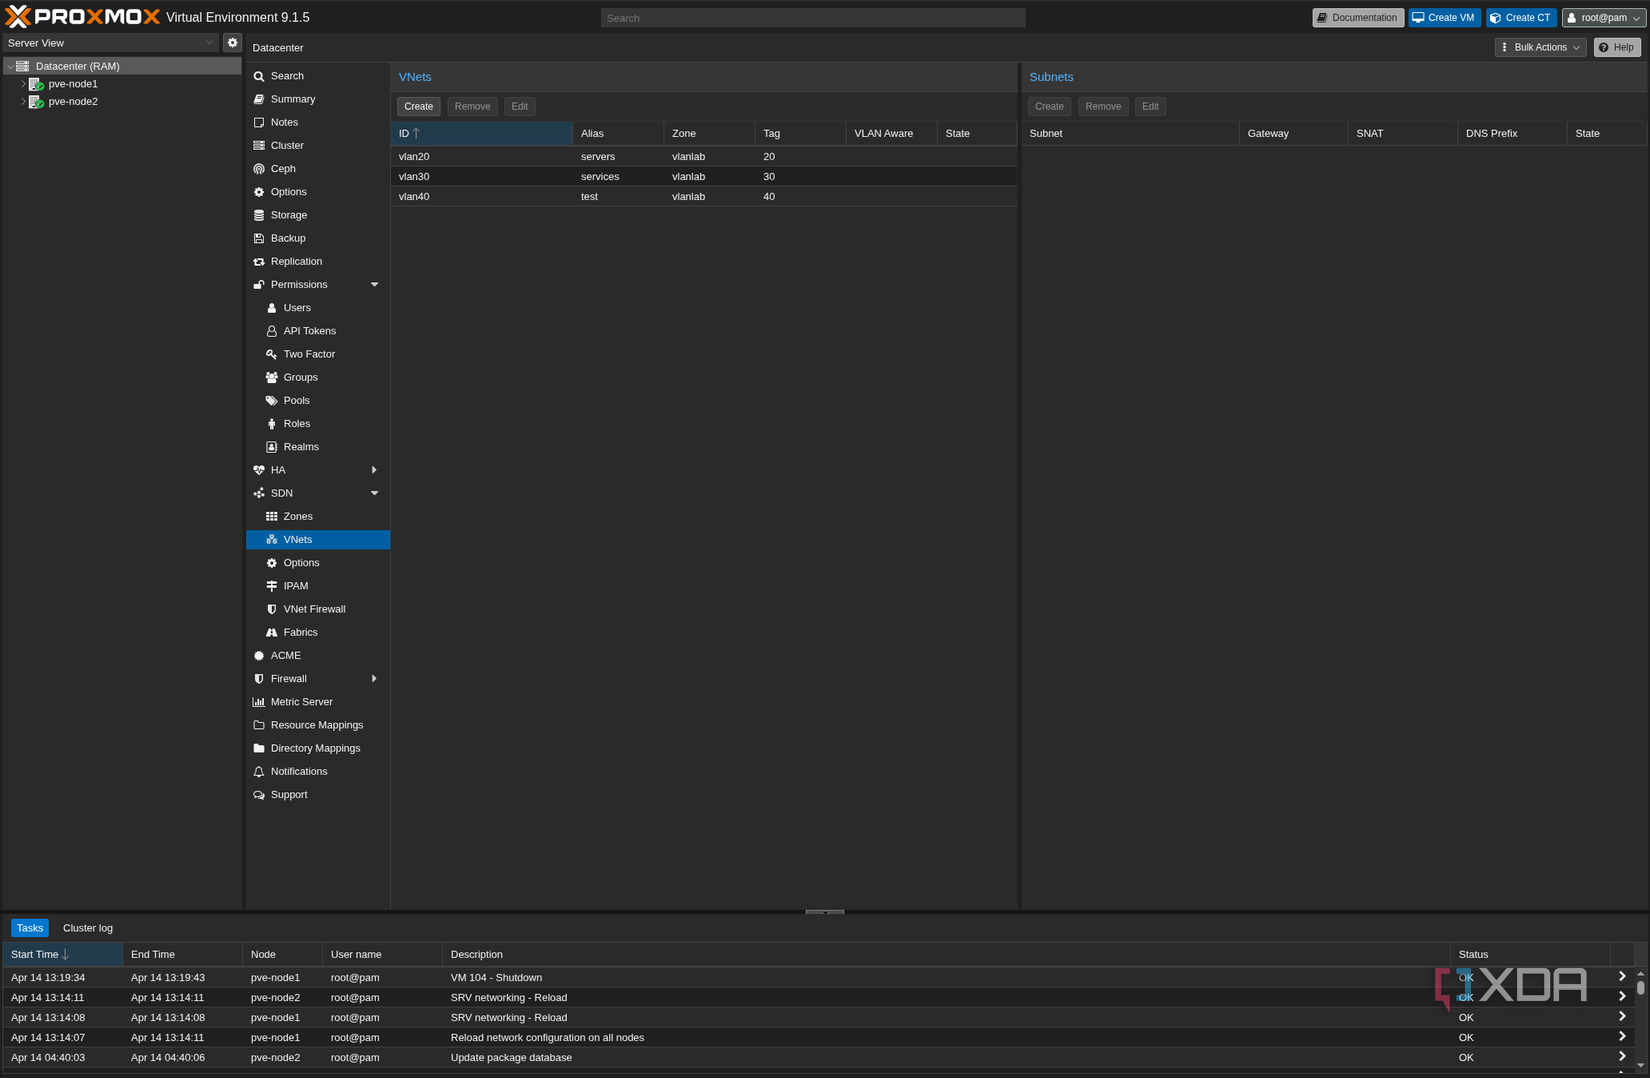This screenshot has height=1078, width=1650.
Task: Open the Bulk Actions dropdown
Action: coord(1540,47)
